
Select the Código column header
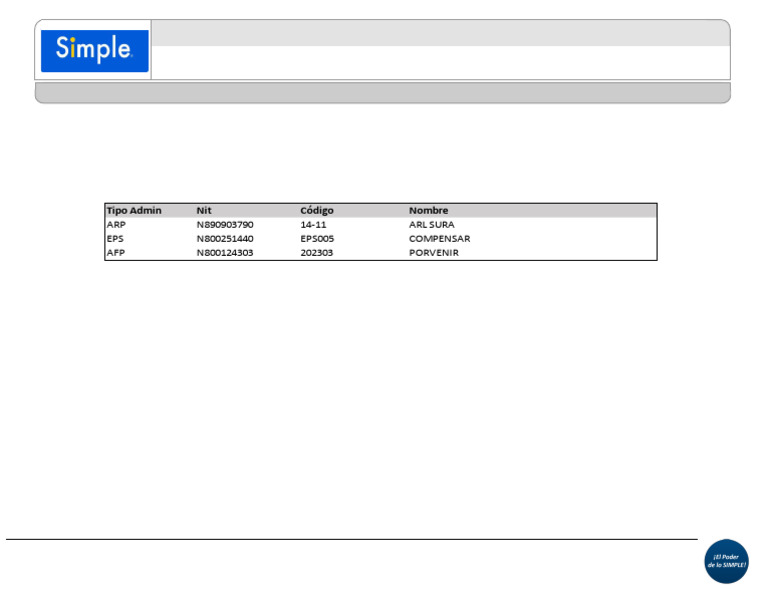click(x=317, y=211)
